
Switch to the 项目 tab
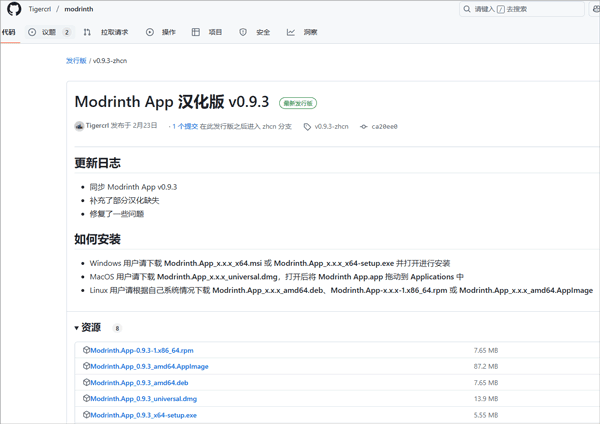point(215,32)
